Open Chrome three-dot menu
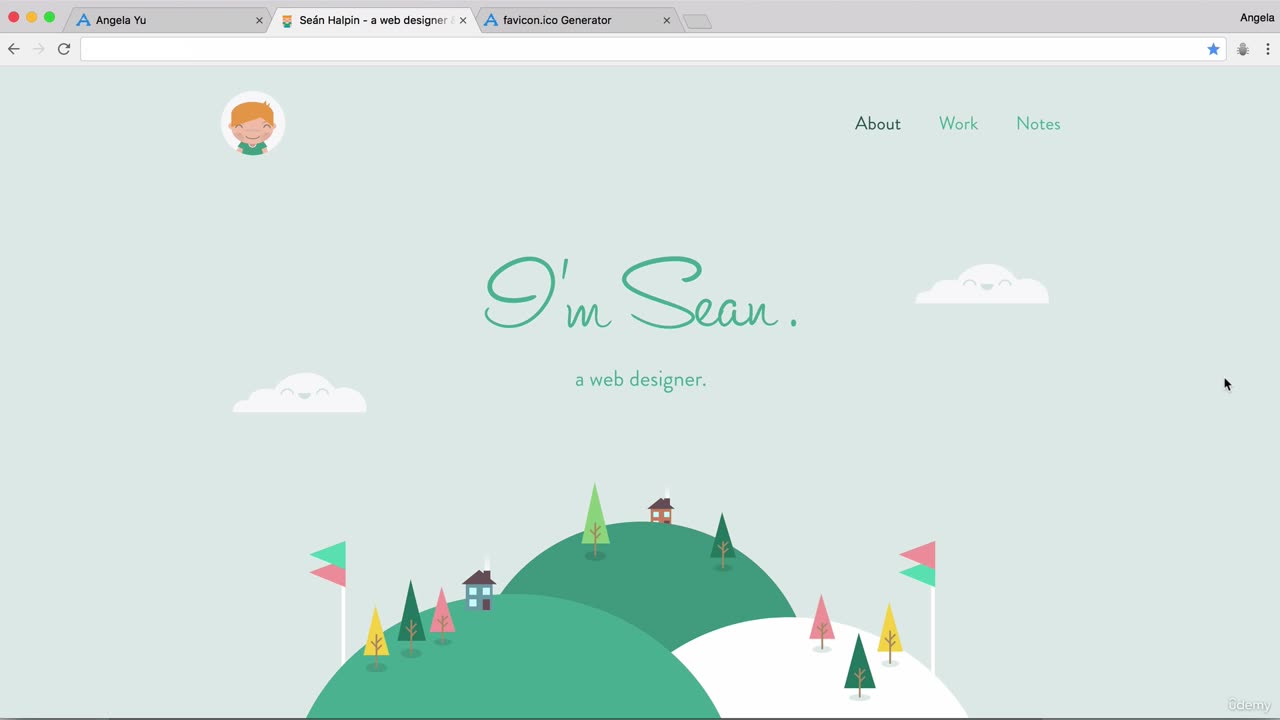The height and width of the screenshot is (720, 1280). click(x=1268, y=49)
